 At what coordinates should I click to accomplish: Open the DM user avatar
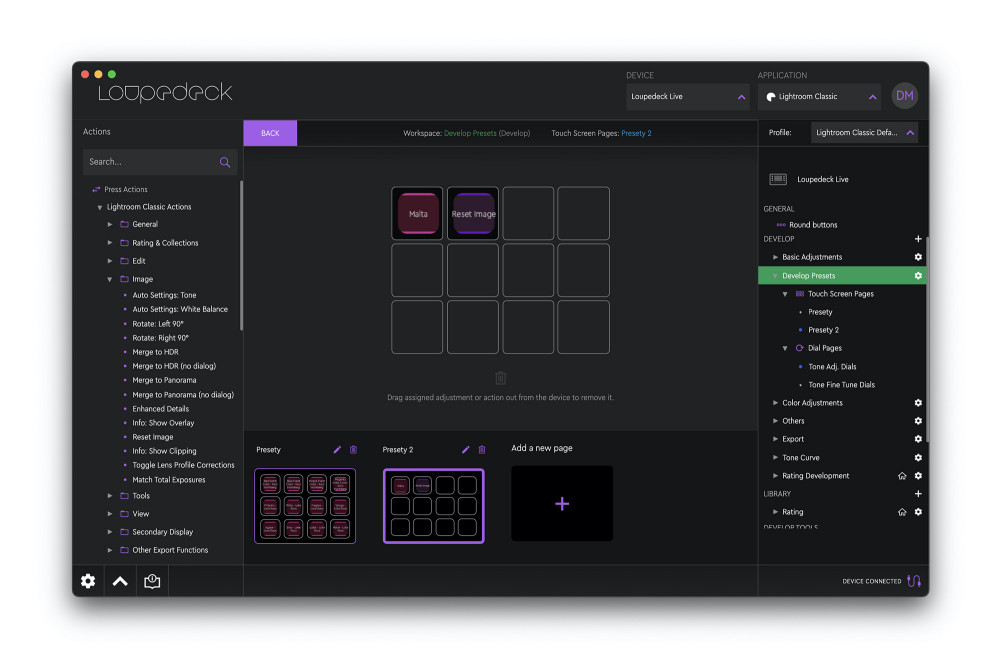point(904,96)
